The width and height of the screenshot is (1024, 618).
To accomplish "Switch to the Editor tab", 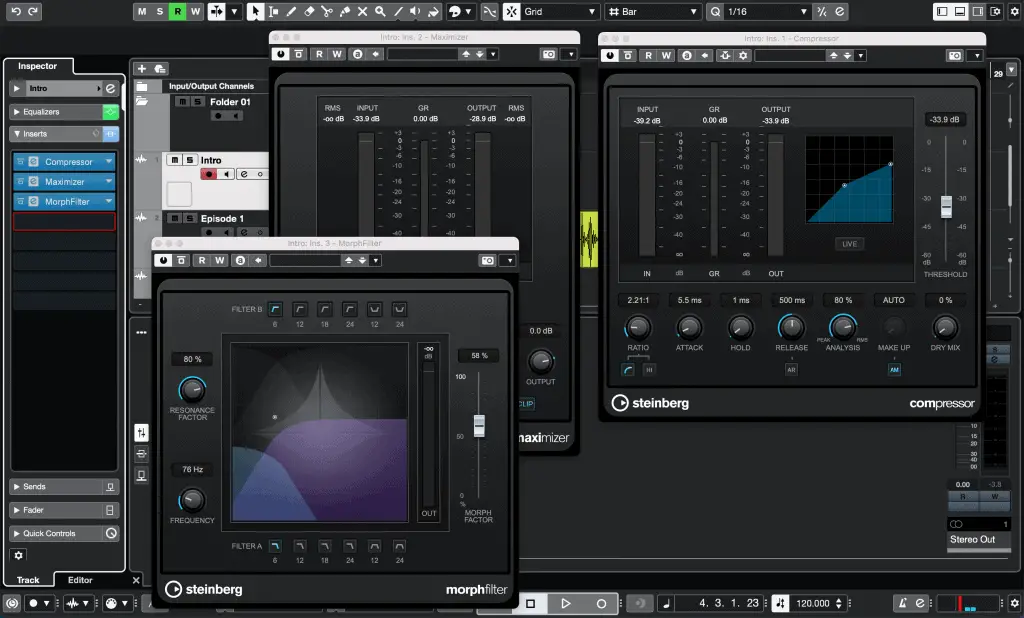I will tap(80, 580).
